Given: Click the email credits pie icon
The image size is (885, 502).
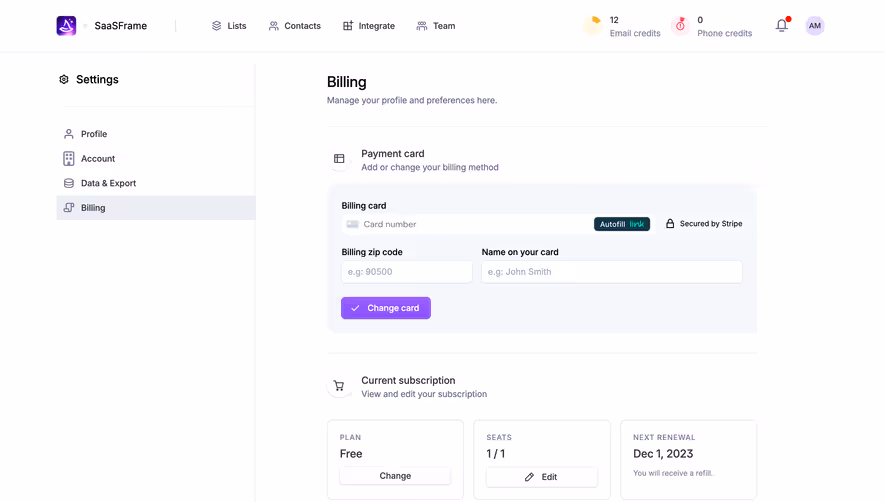Looking at the screenshot, I should click(x=593, y=25).
